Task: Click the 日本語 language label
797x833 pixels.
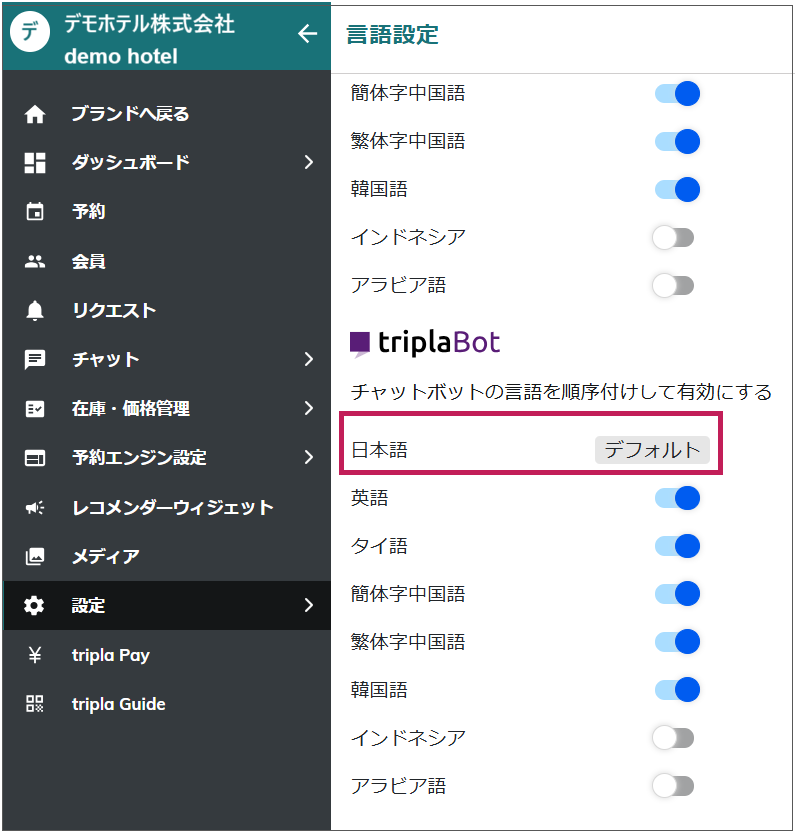Action: tap(379, 450)
